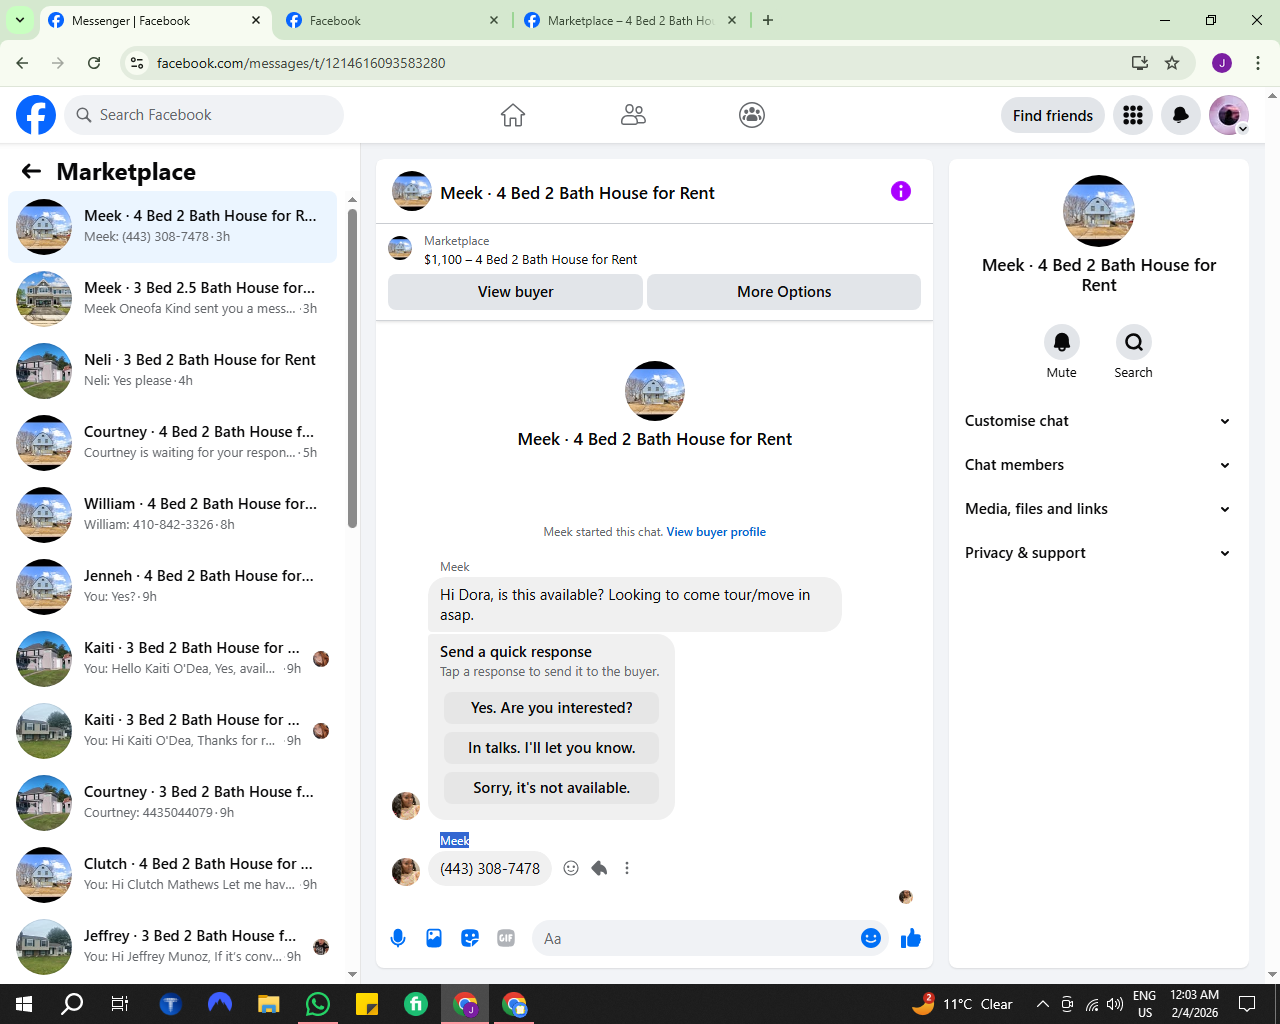Attach a photo file icon
The height and width of the screenshot is (1024, 1280).
[x=434, y=938]
